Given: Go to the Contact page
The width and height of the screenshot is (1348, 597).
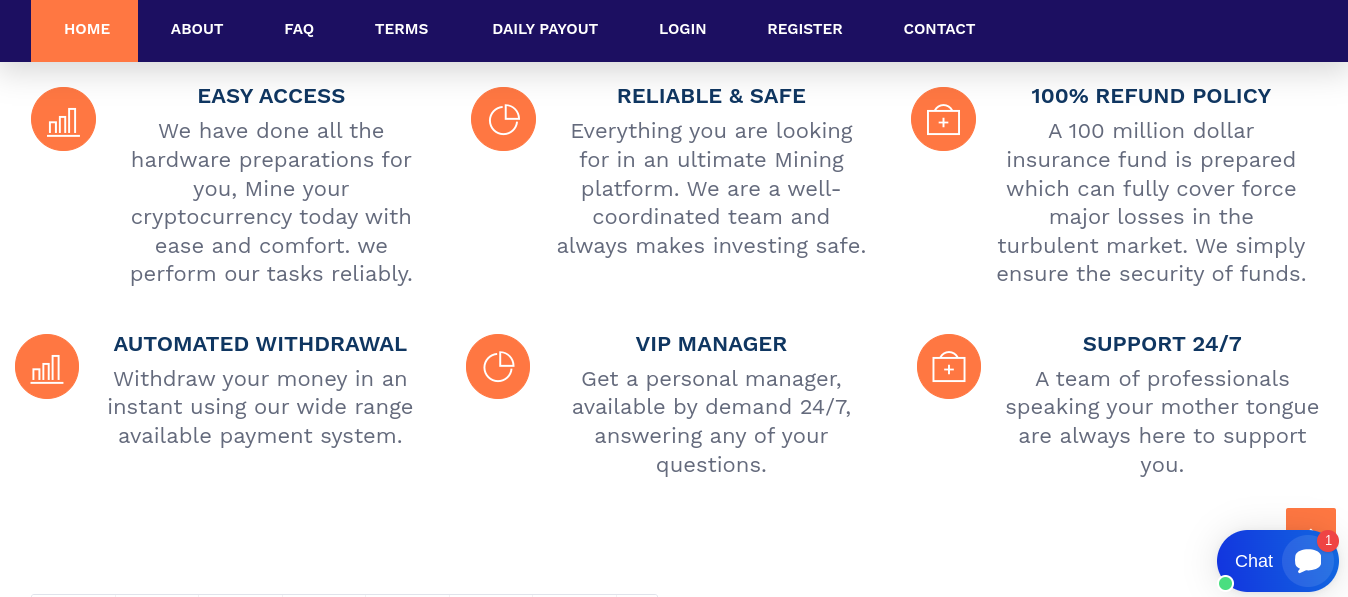Looking at the screenshot, I should pos(939,30).
